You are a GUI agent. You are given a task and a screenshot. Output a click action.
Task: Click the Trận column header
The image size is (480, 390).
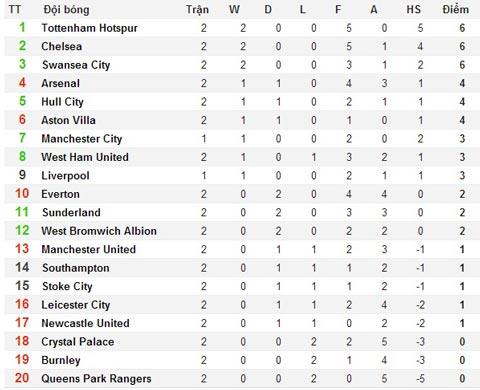(x=197, y=10)
